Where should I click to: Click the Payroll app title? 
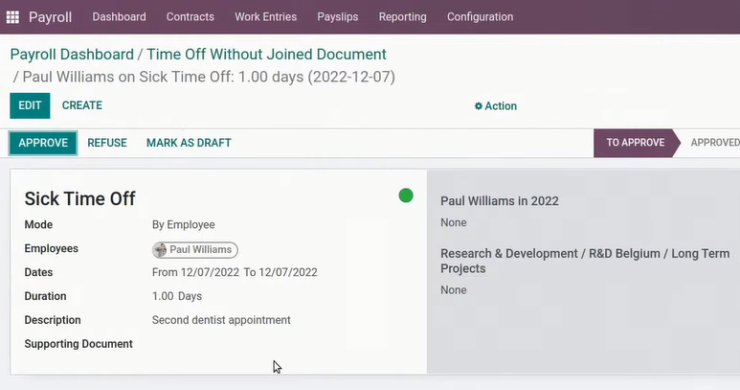point(50,17)
